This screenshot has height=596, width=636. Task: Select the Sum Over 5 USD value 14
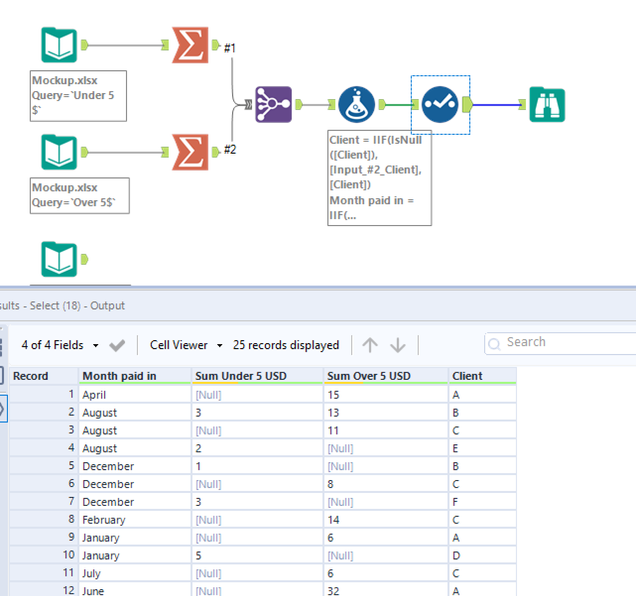386,519
